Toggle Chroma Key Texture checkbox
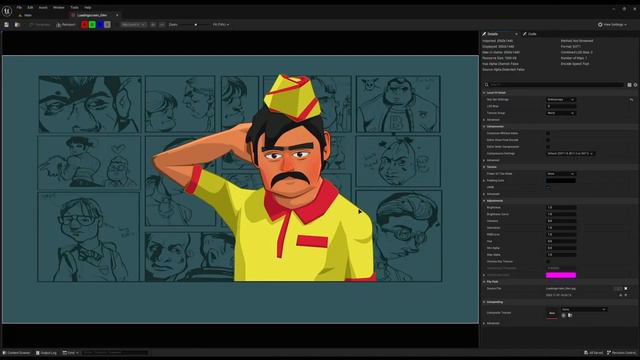The image size is (640, 360). [x=548, y=262]
